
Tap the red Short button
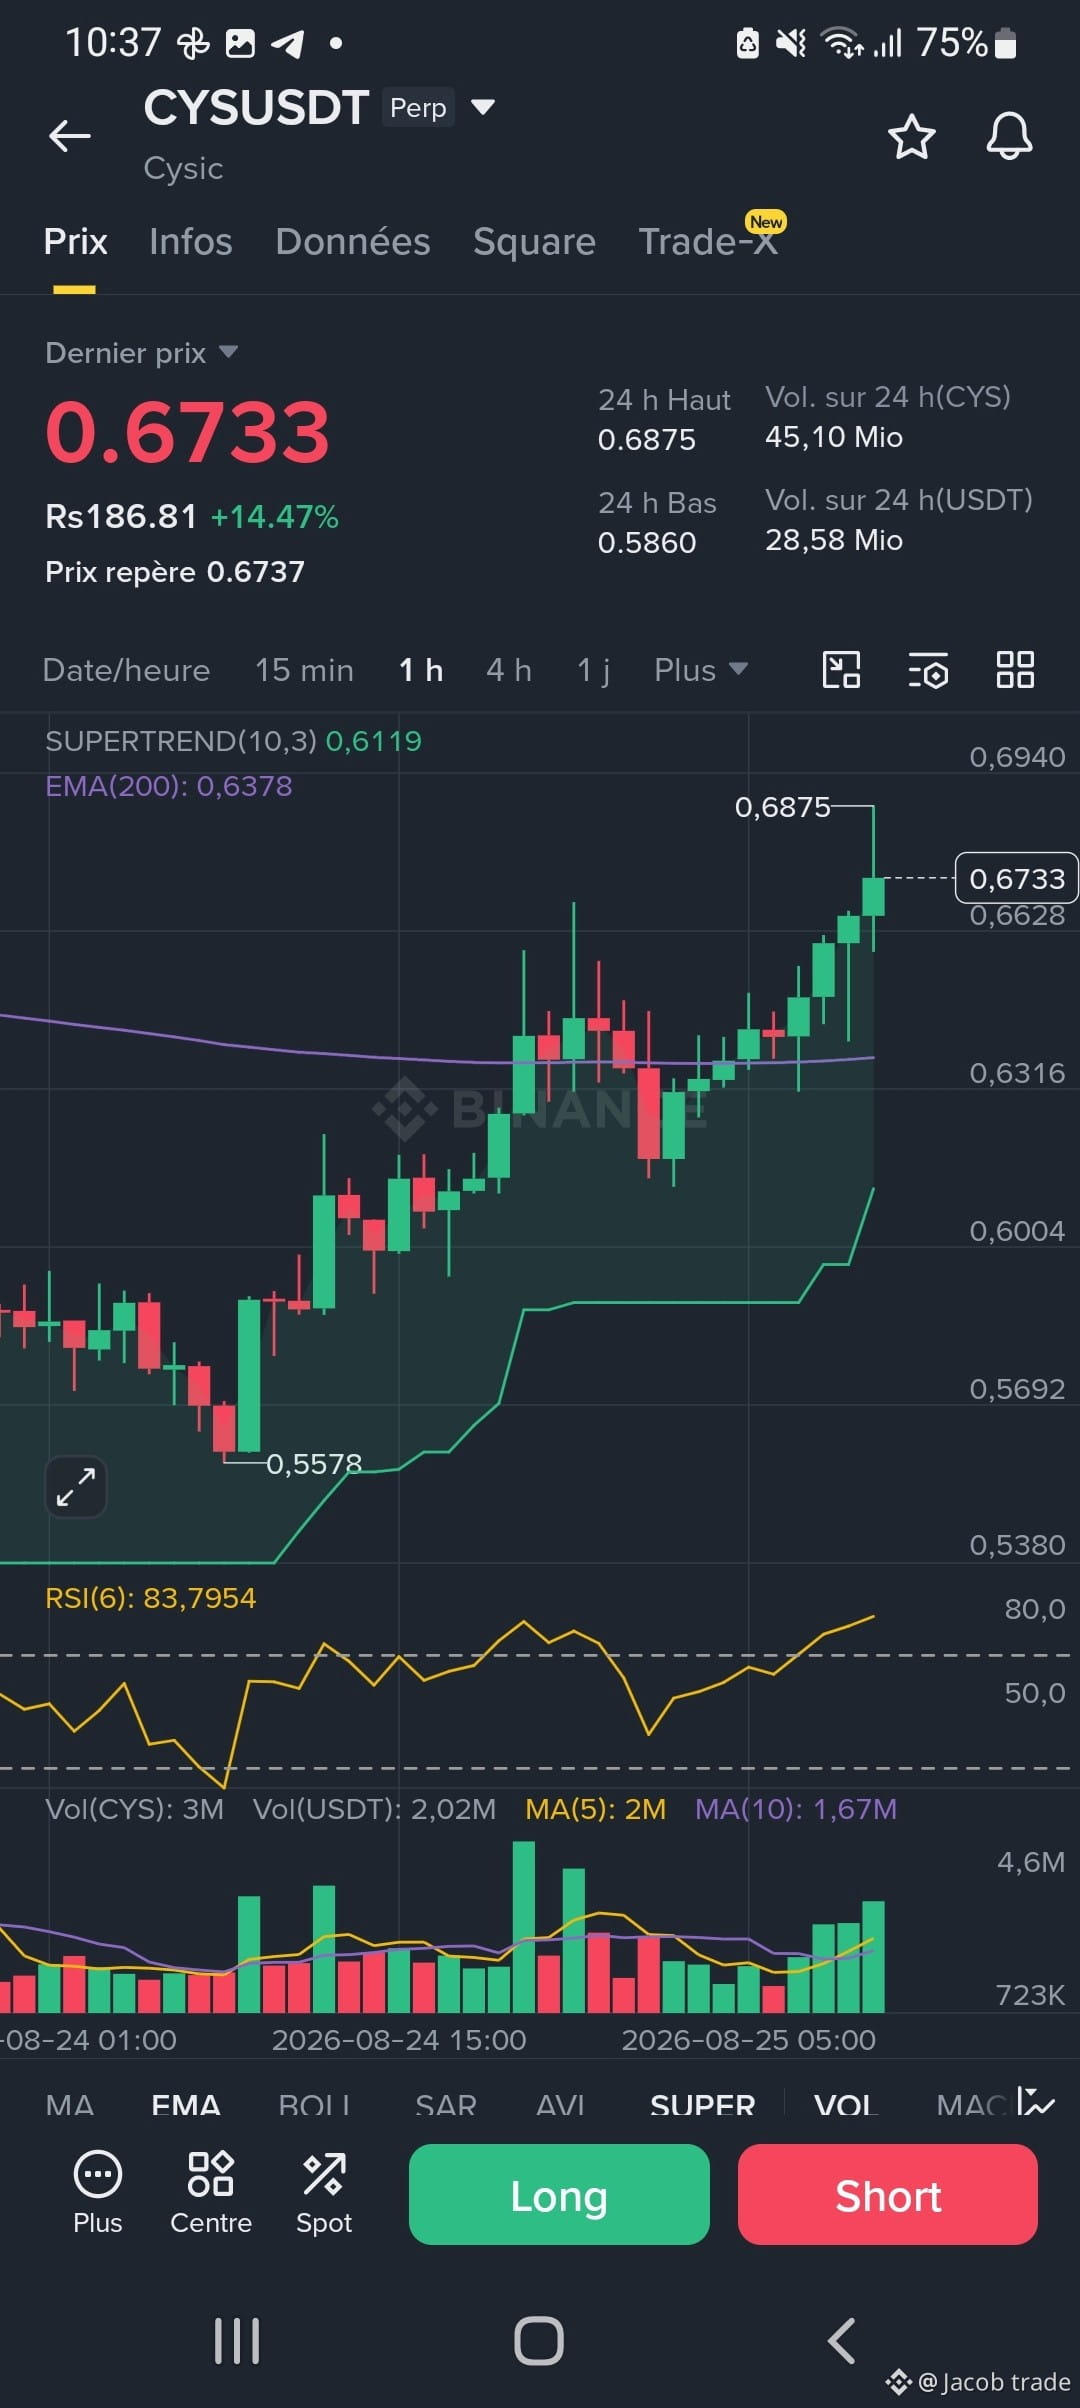pyautogui.click(x=888, y=2194)
